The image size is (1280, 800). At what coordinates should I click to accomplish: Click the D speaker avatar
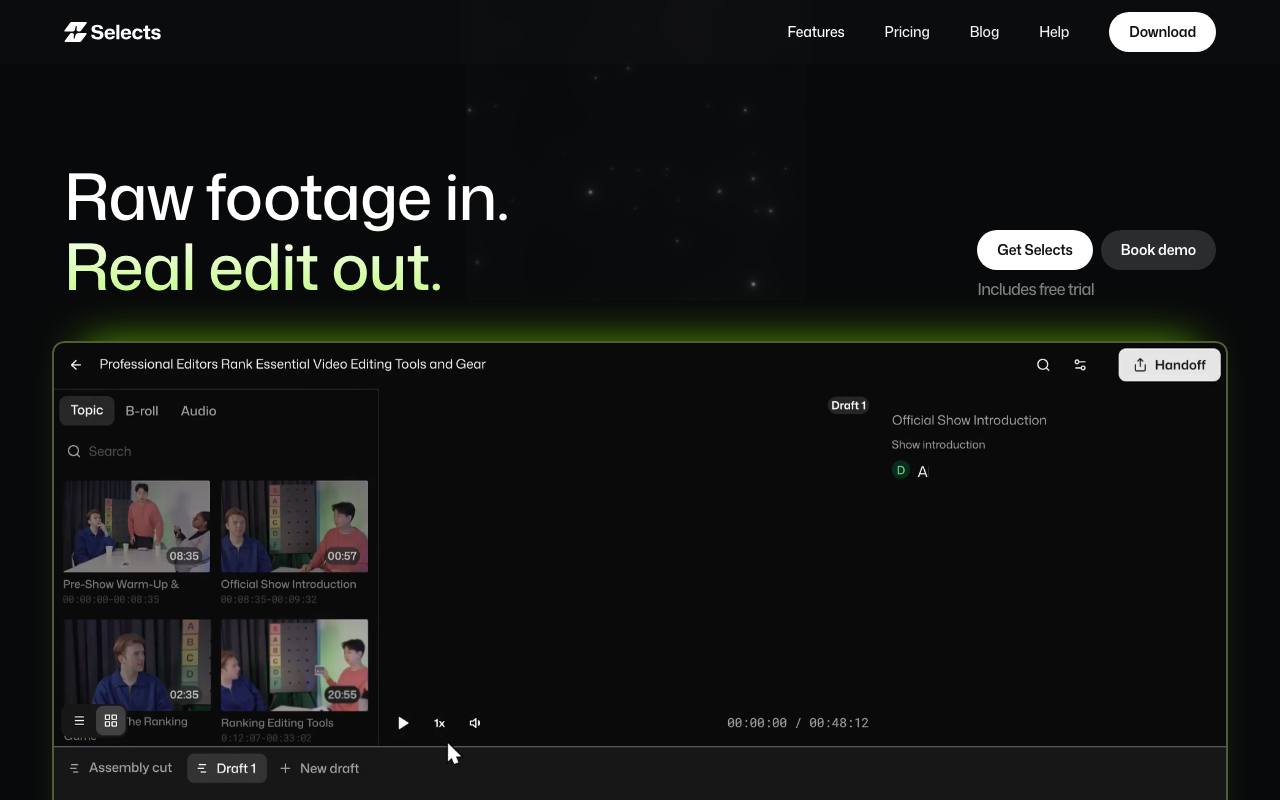901,470
